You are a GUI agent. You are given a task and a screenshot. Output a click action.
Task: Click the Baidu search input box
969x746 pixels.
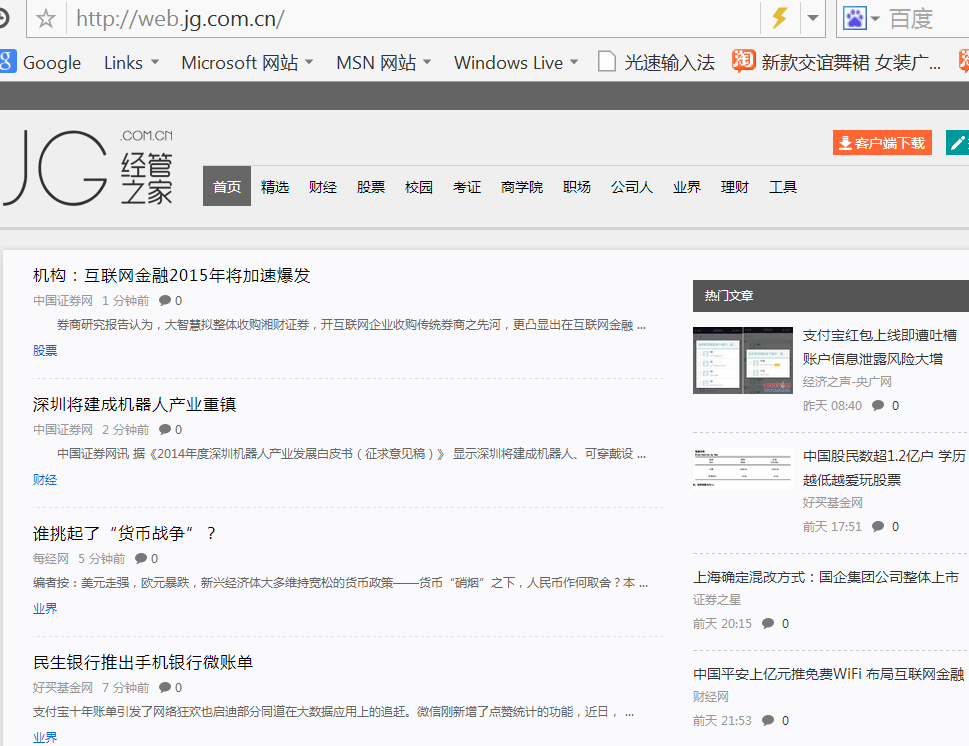(927, 19)
